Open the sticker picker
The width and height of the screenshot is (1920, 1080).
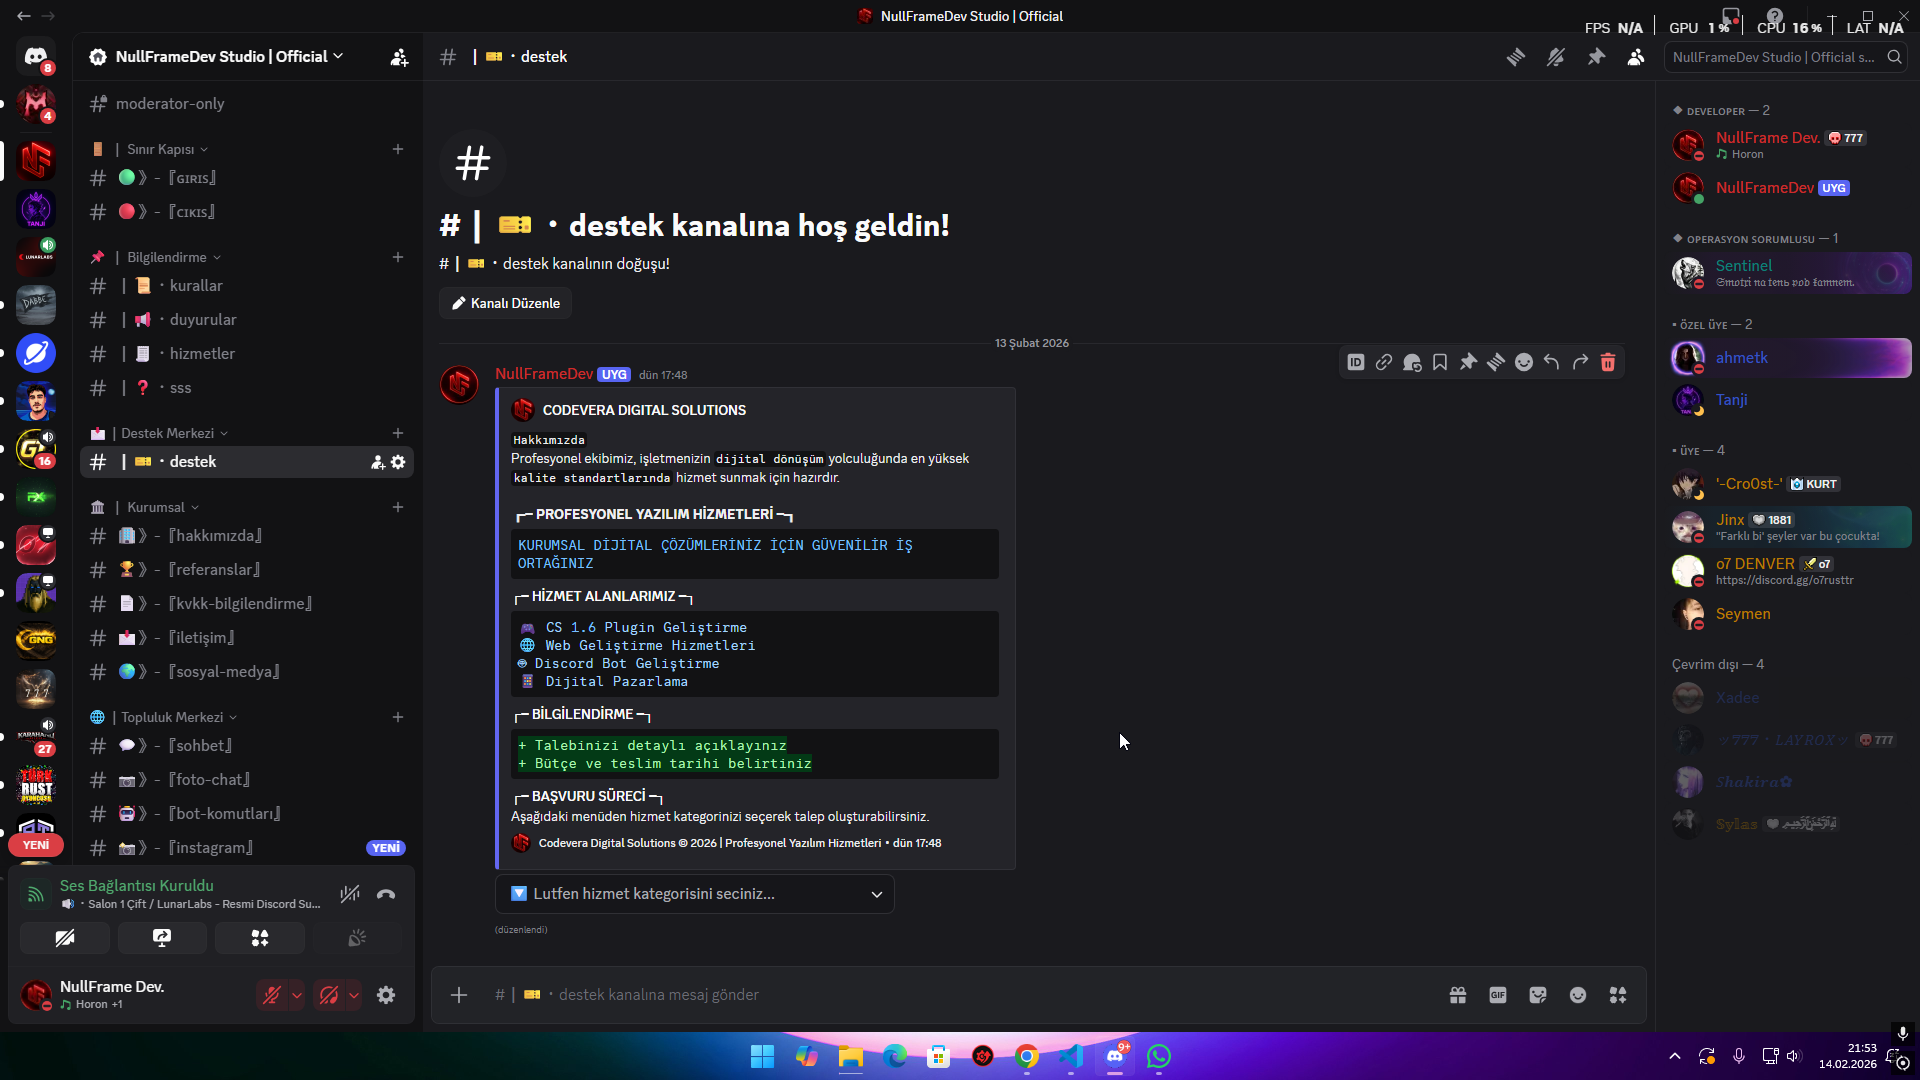[x=1538, y=995]
